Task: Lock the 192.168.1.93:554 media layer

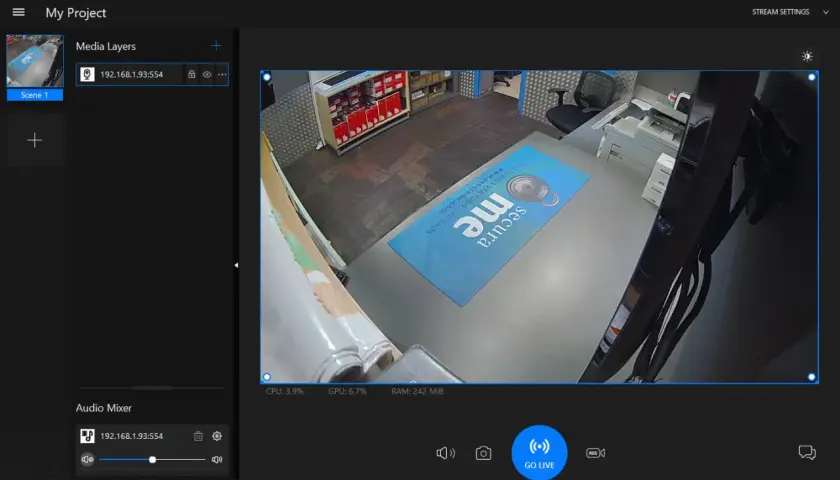Action: click(x=191, y=74)
